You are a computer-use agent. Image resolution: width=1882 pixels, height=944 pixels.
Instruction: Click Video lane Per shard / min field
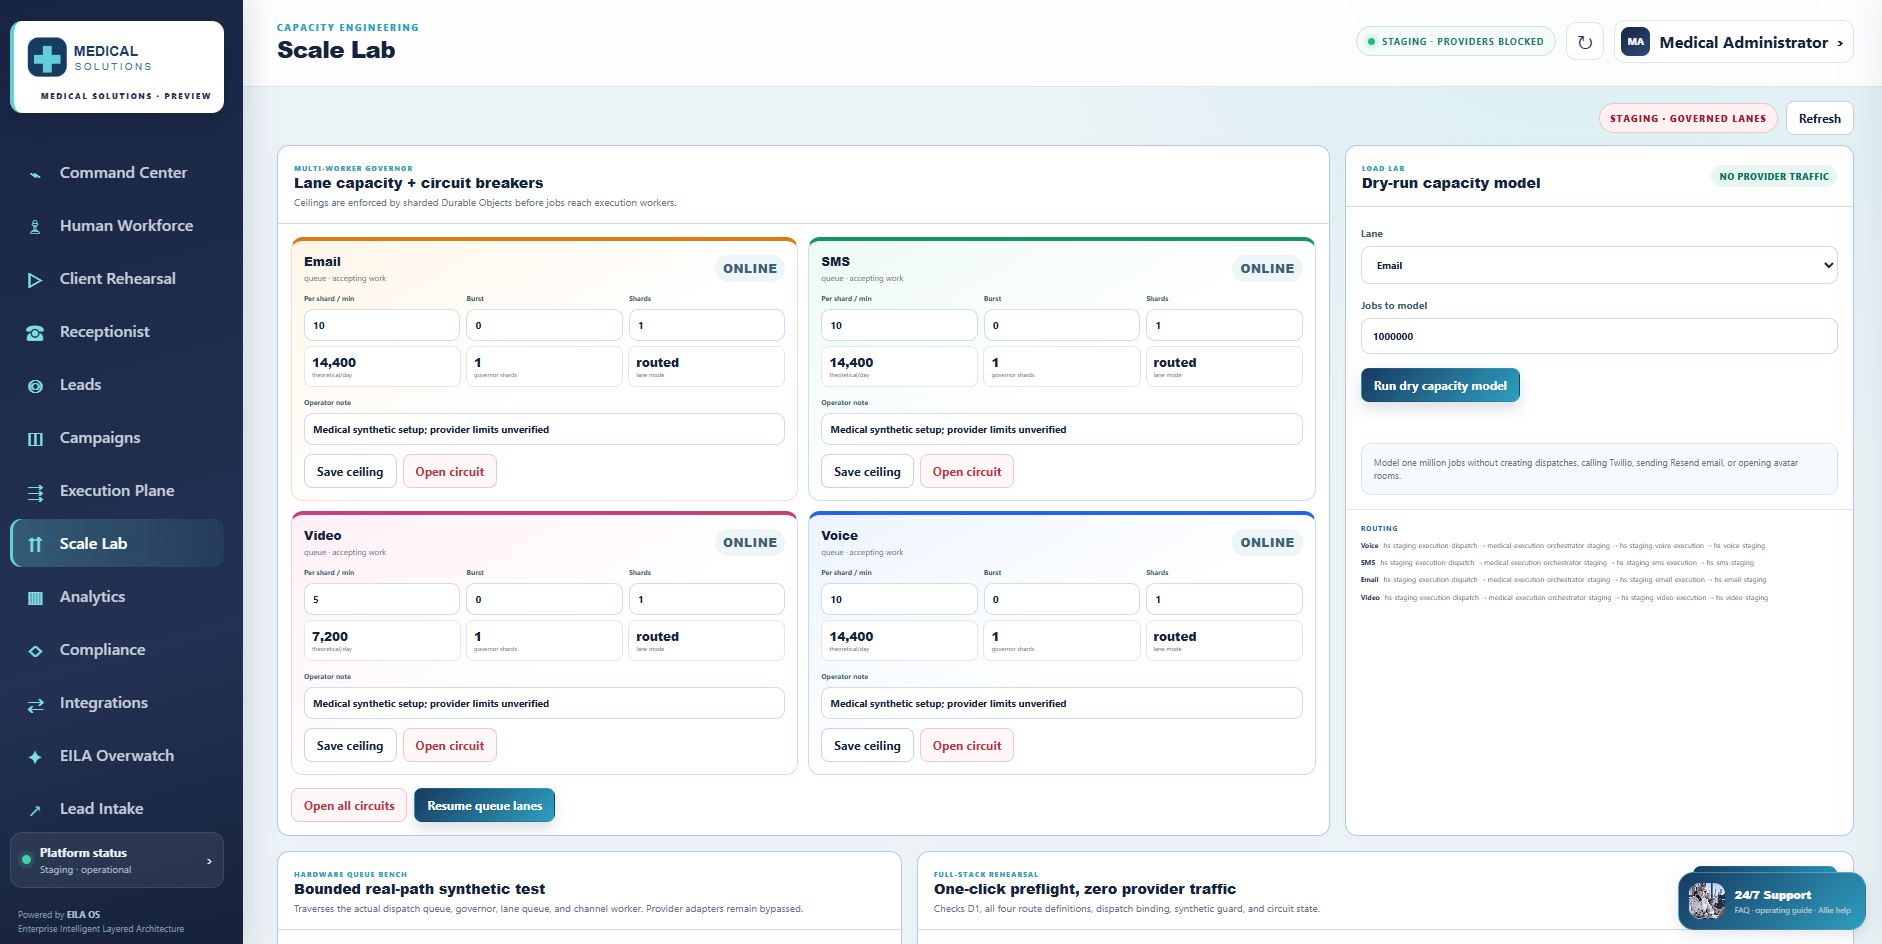coord(381,599)
